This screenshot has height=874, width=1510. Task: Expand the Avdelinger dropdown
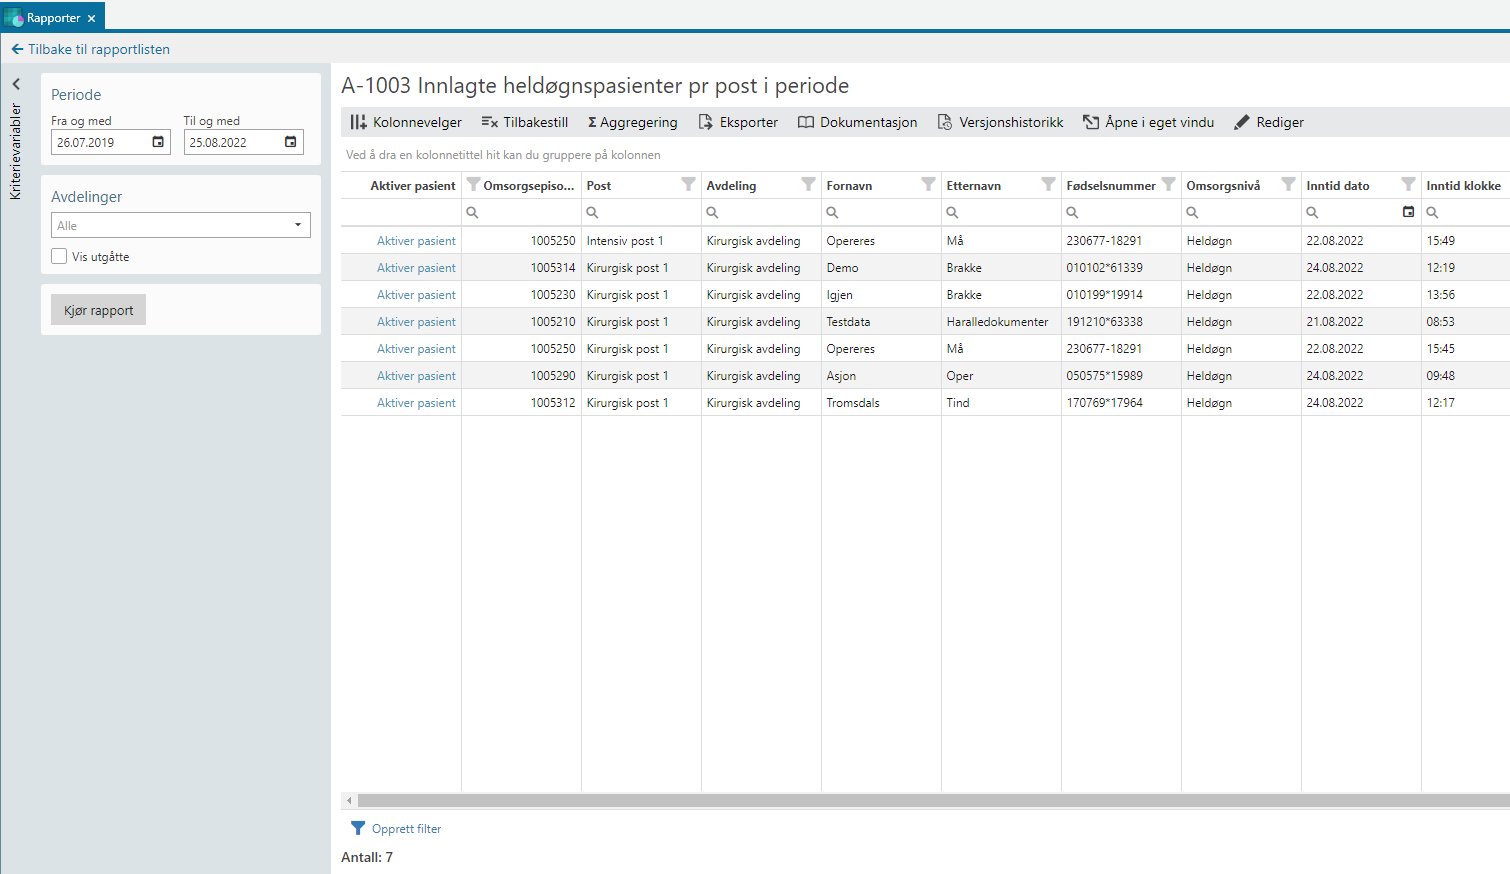coord(297,225)
